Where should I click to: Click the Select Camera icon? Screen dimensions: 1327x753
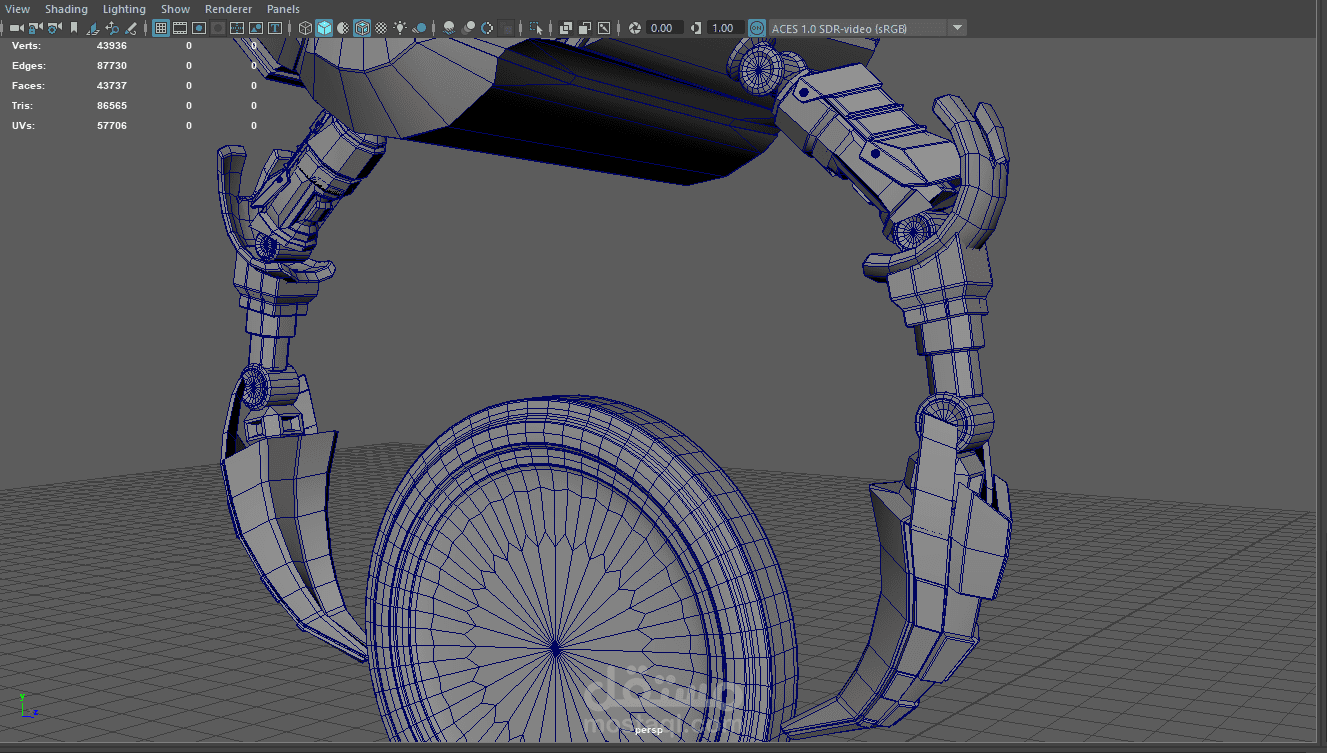(17, 28)
